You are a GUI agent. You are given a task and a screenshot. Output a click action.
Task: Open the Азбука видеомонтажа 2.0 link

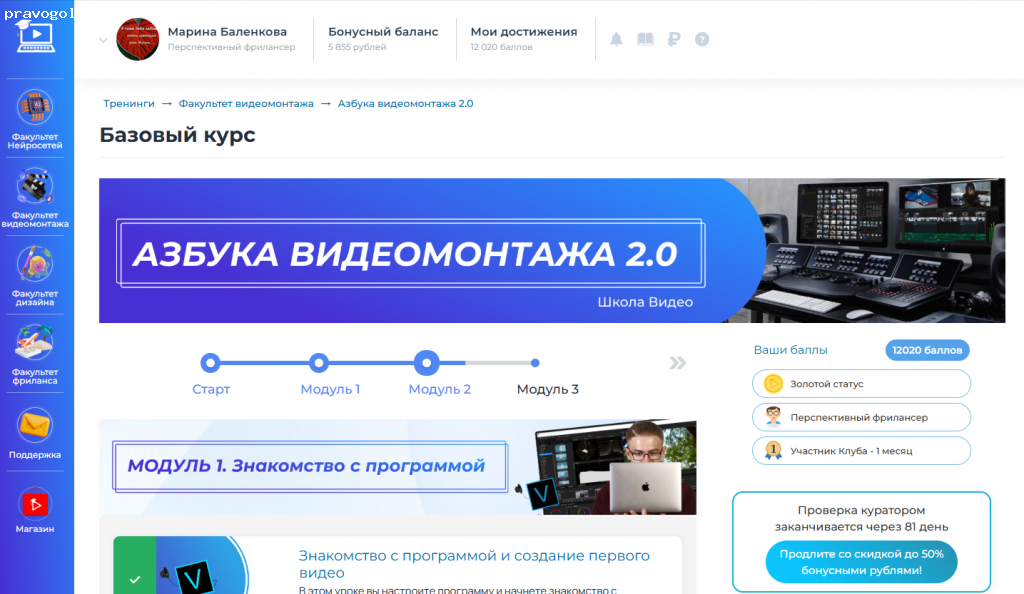pos(405,103)
